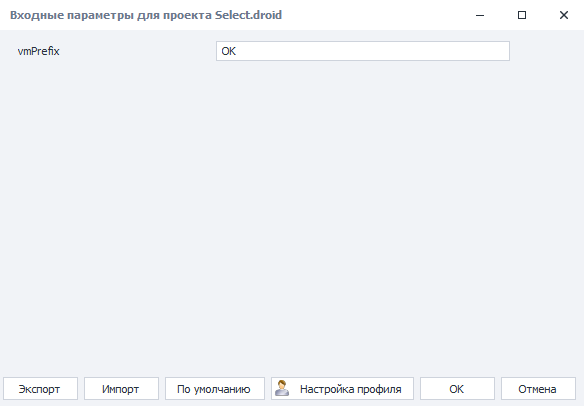Restore default values for project inputs
Viewport: 584px width, 406px height.
[215, 388]
